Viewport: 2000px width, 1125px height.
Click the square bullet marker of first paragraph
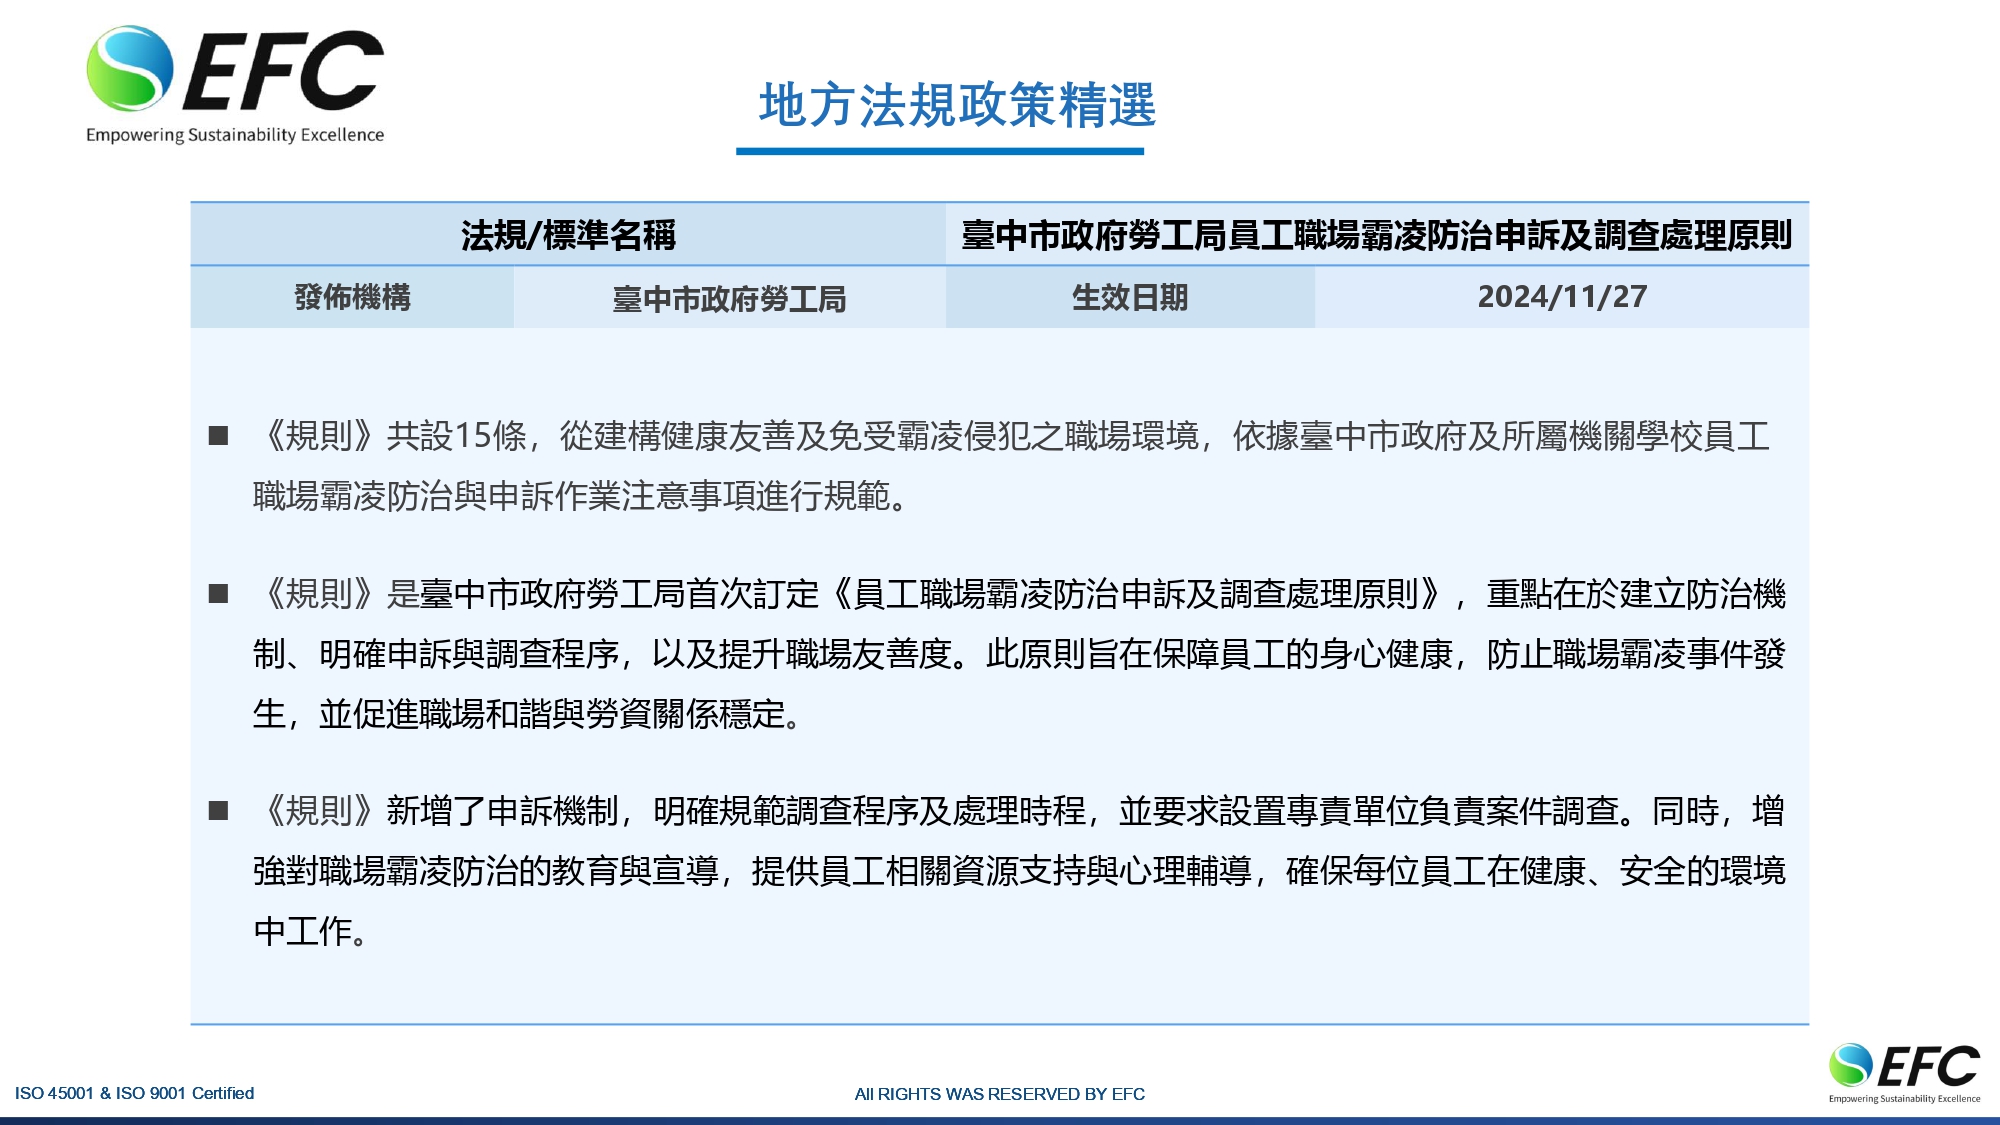[218, 436]
